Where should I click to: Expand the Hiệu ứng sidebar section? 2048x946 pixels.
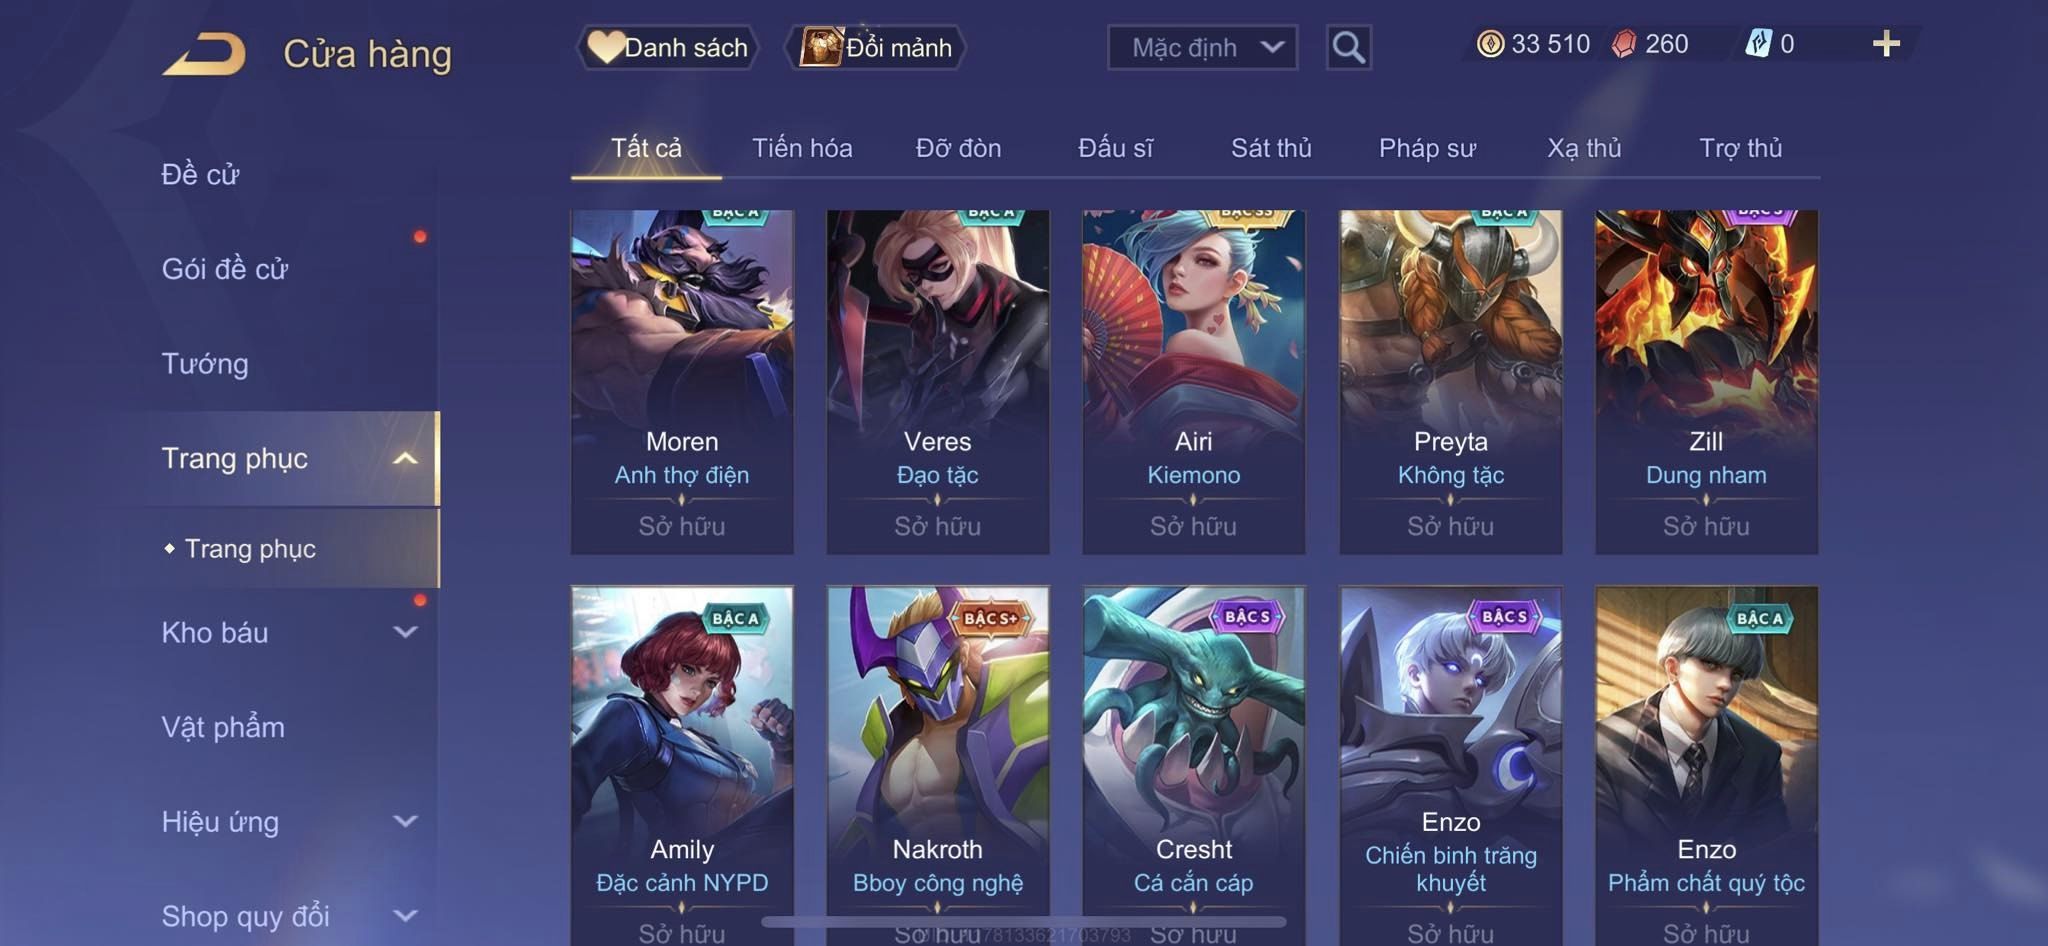point(288,822)
